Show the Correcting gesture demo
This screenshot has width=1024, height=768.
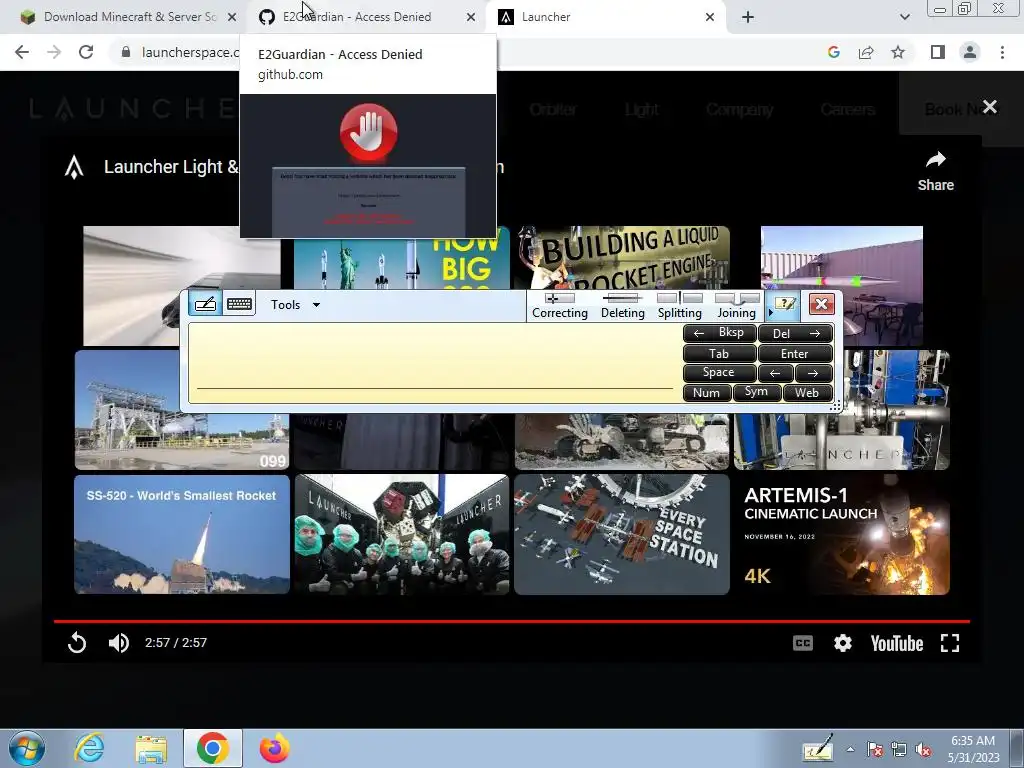point(560,306)
